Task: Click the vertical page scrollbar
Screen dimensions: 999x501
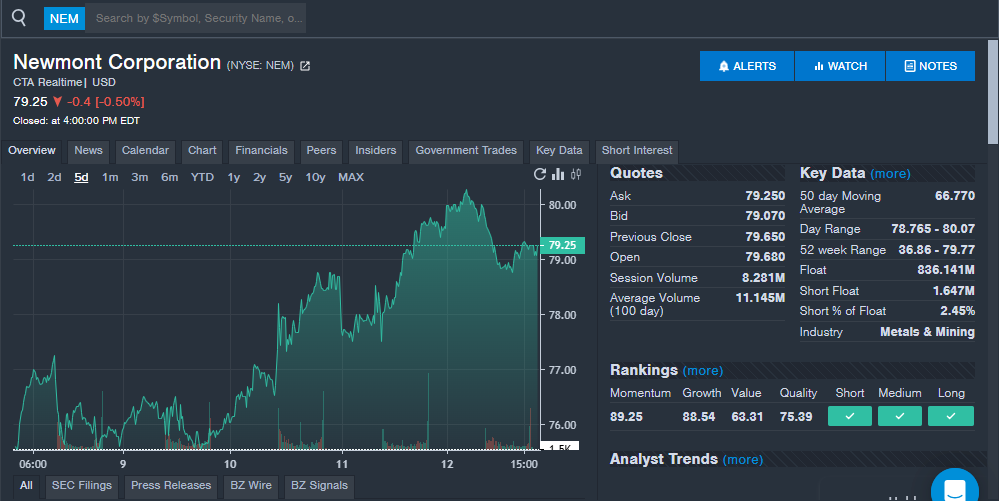Action: coord(993,92)
